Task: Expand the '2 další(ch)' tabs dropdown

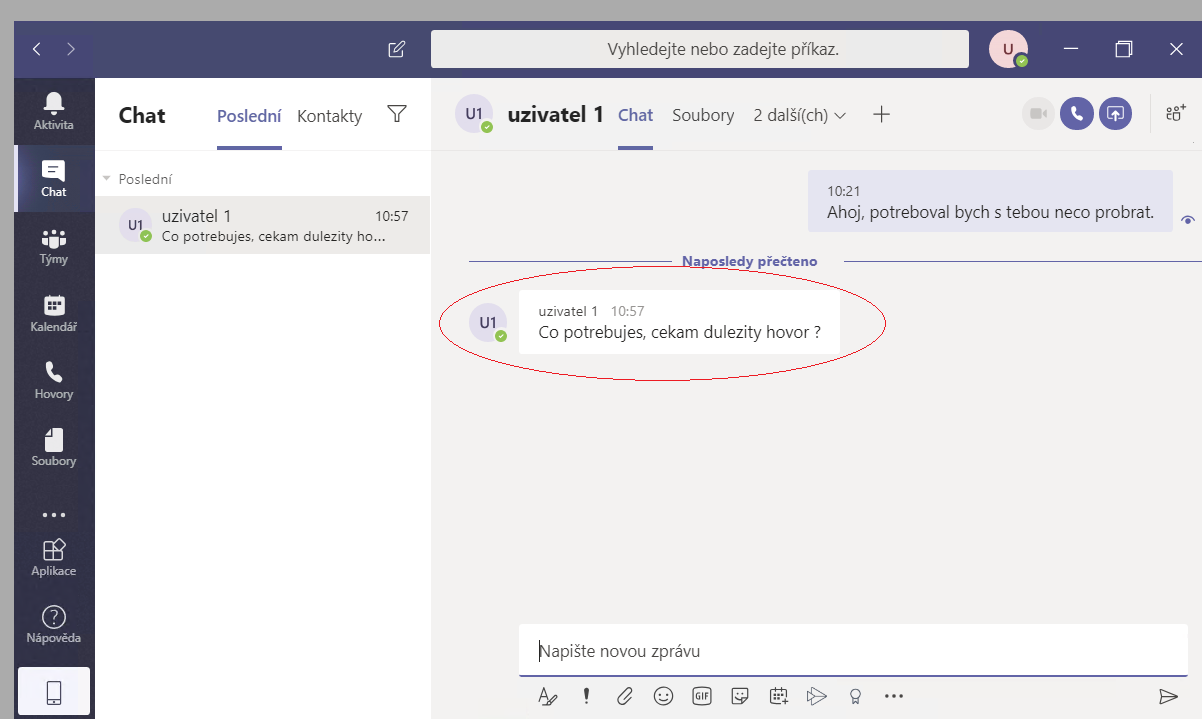Action: coord(800,115)
